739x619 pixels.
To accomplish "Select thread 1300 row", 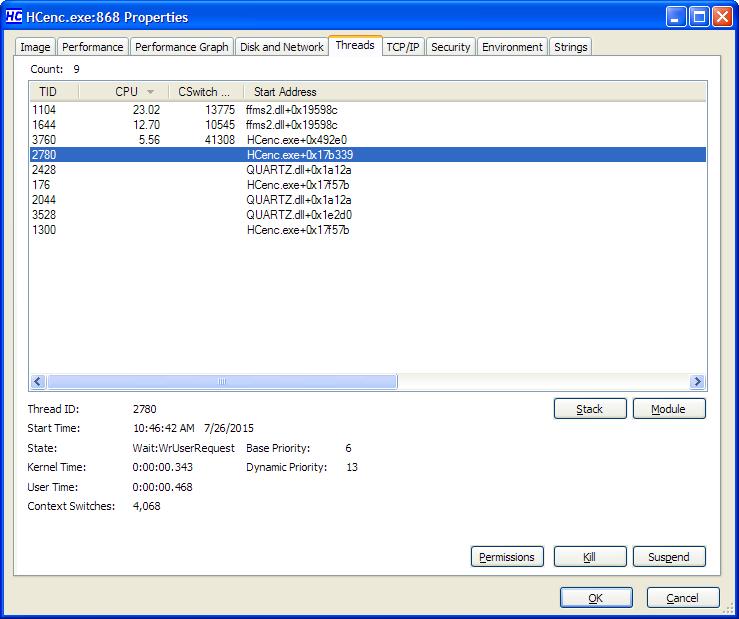I will pyautogui.click(x=368, y=230).
